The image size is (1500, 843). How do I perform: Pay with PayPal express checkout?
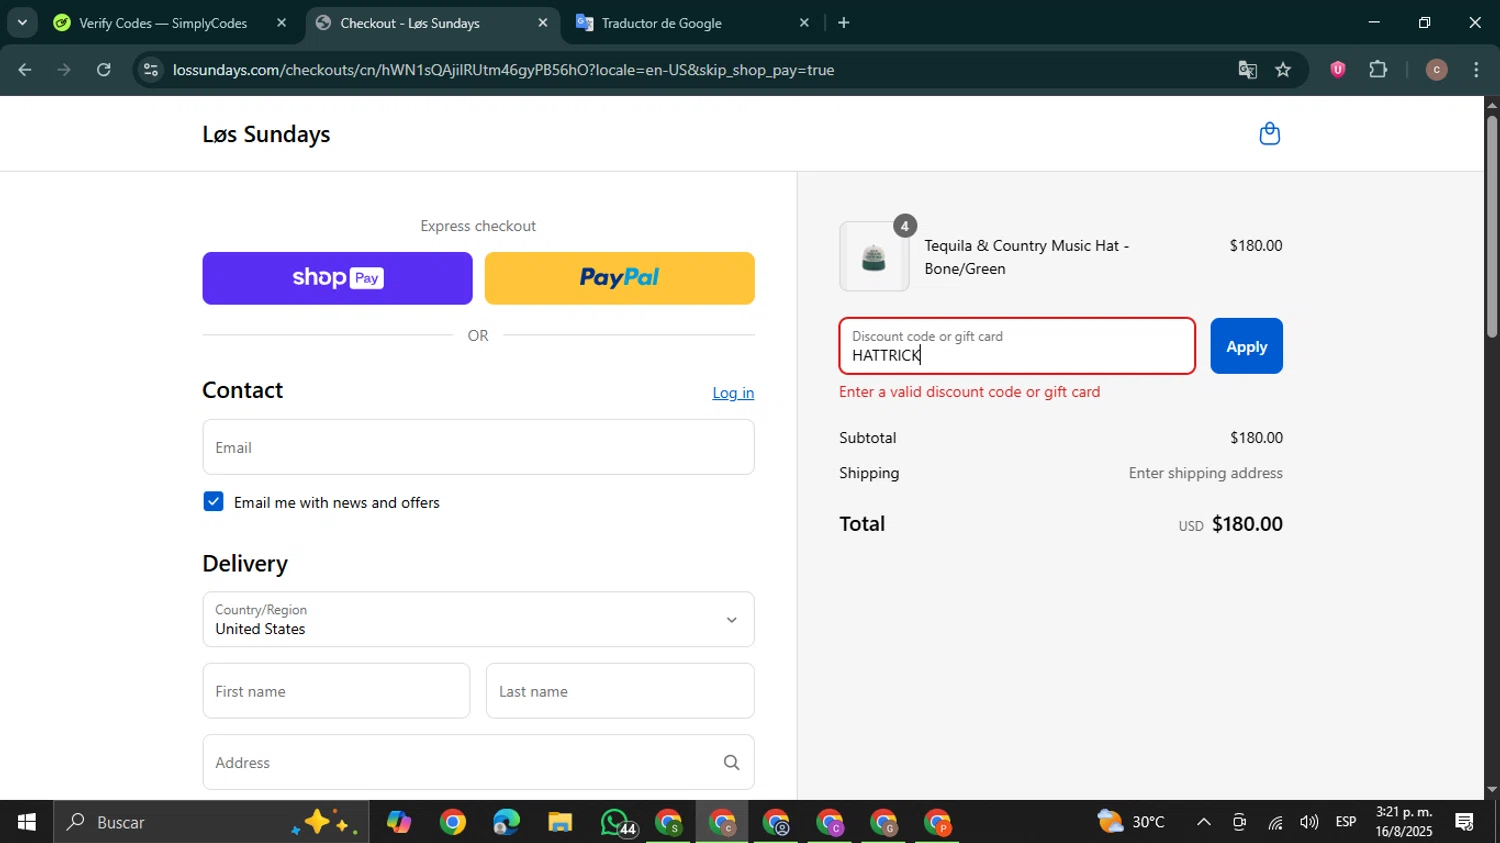[x=619, y=278]
